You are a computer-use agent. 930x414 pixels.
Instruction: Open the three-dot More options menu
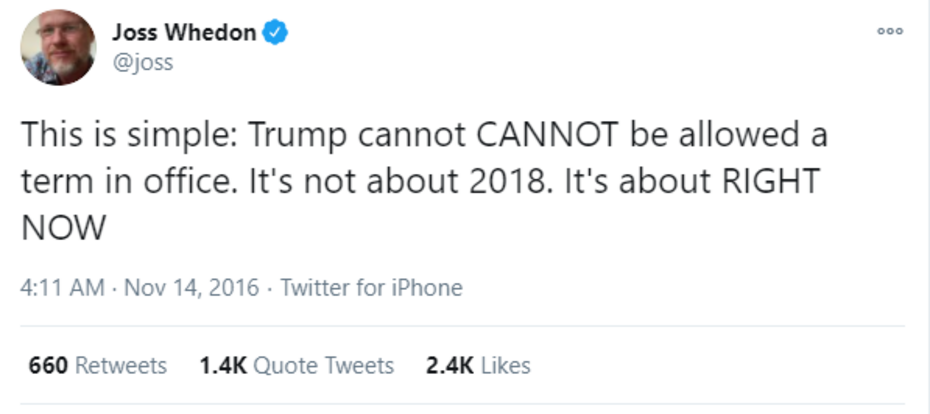pyautogui.click(x=889, y=31)
